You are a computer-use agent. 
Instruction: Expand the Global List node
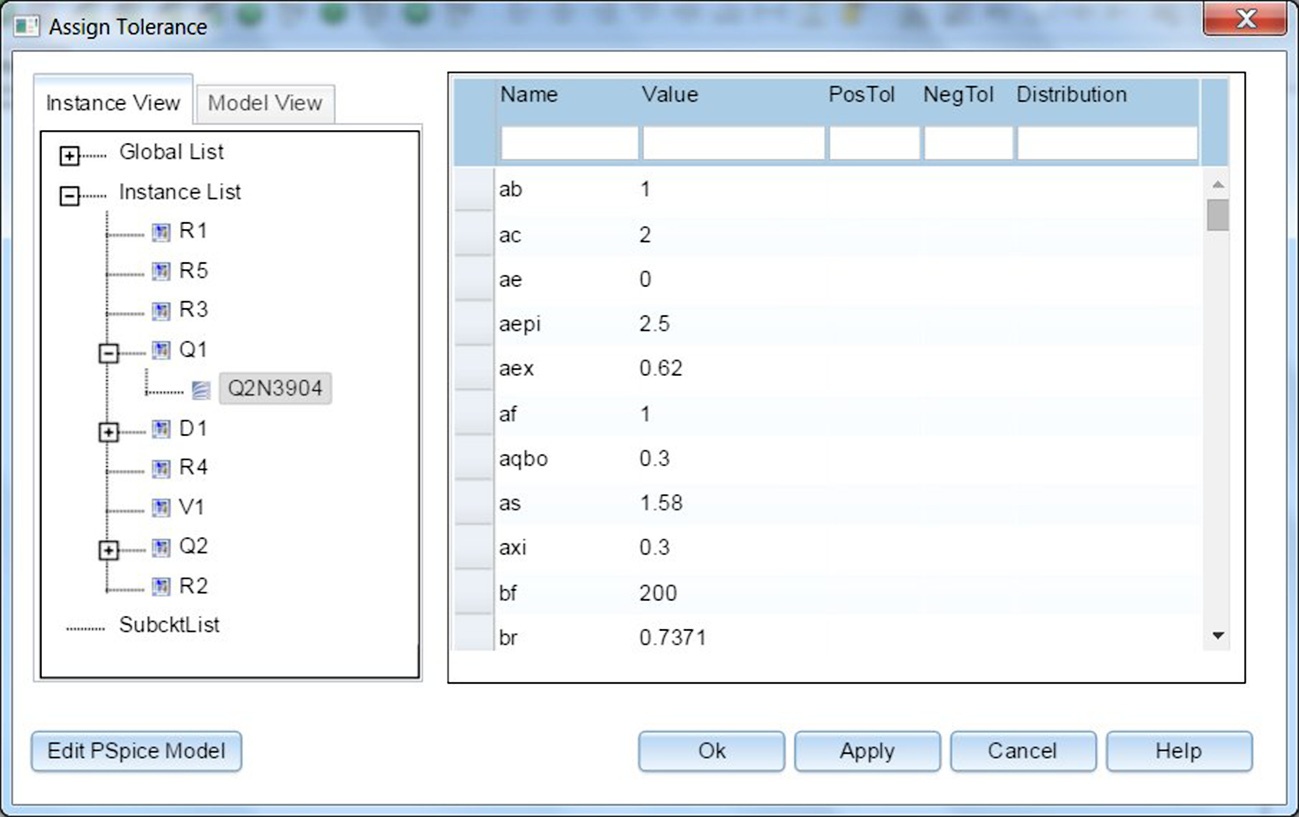pyautogui.click(x=69, y=156)
